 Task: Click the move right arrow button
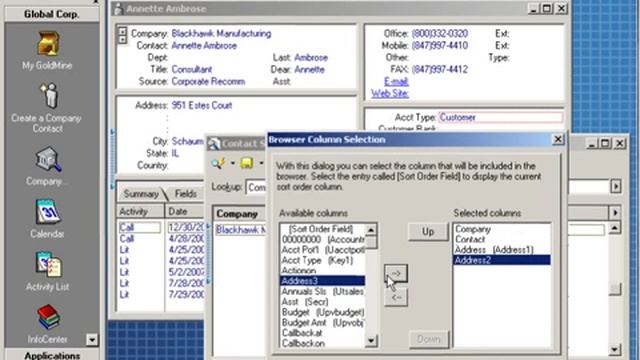[x=396, y=273]
